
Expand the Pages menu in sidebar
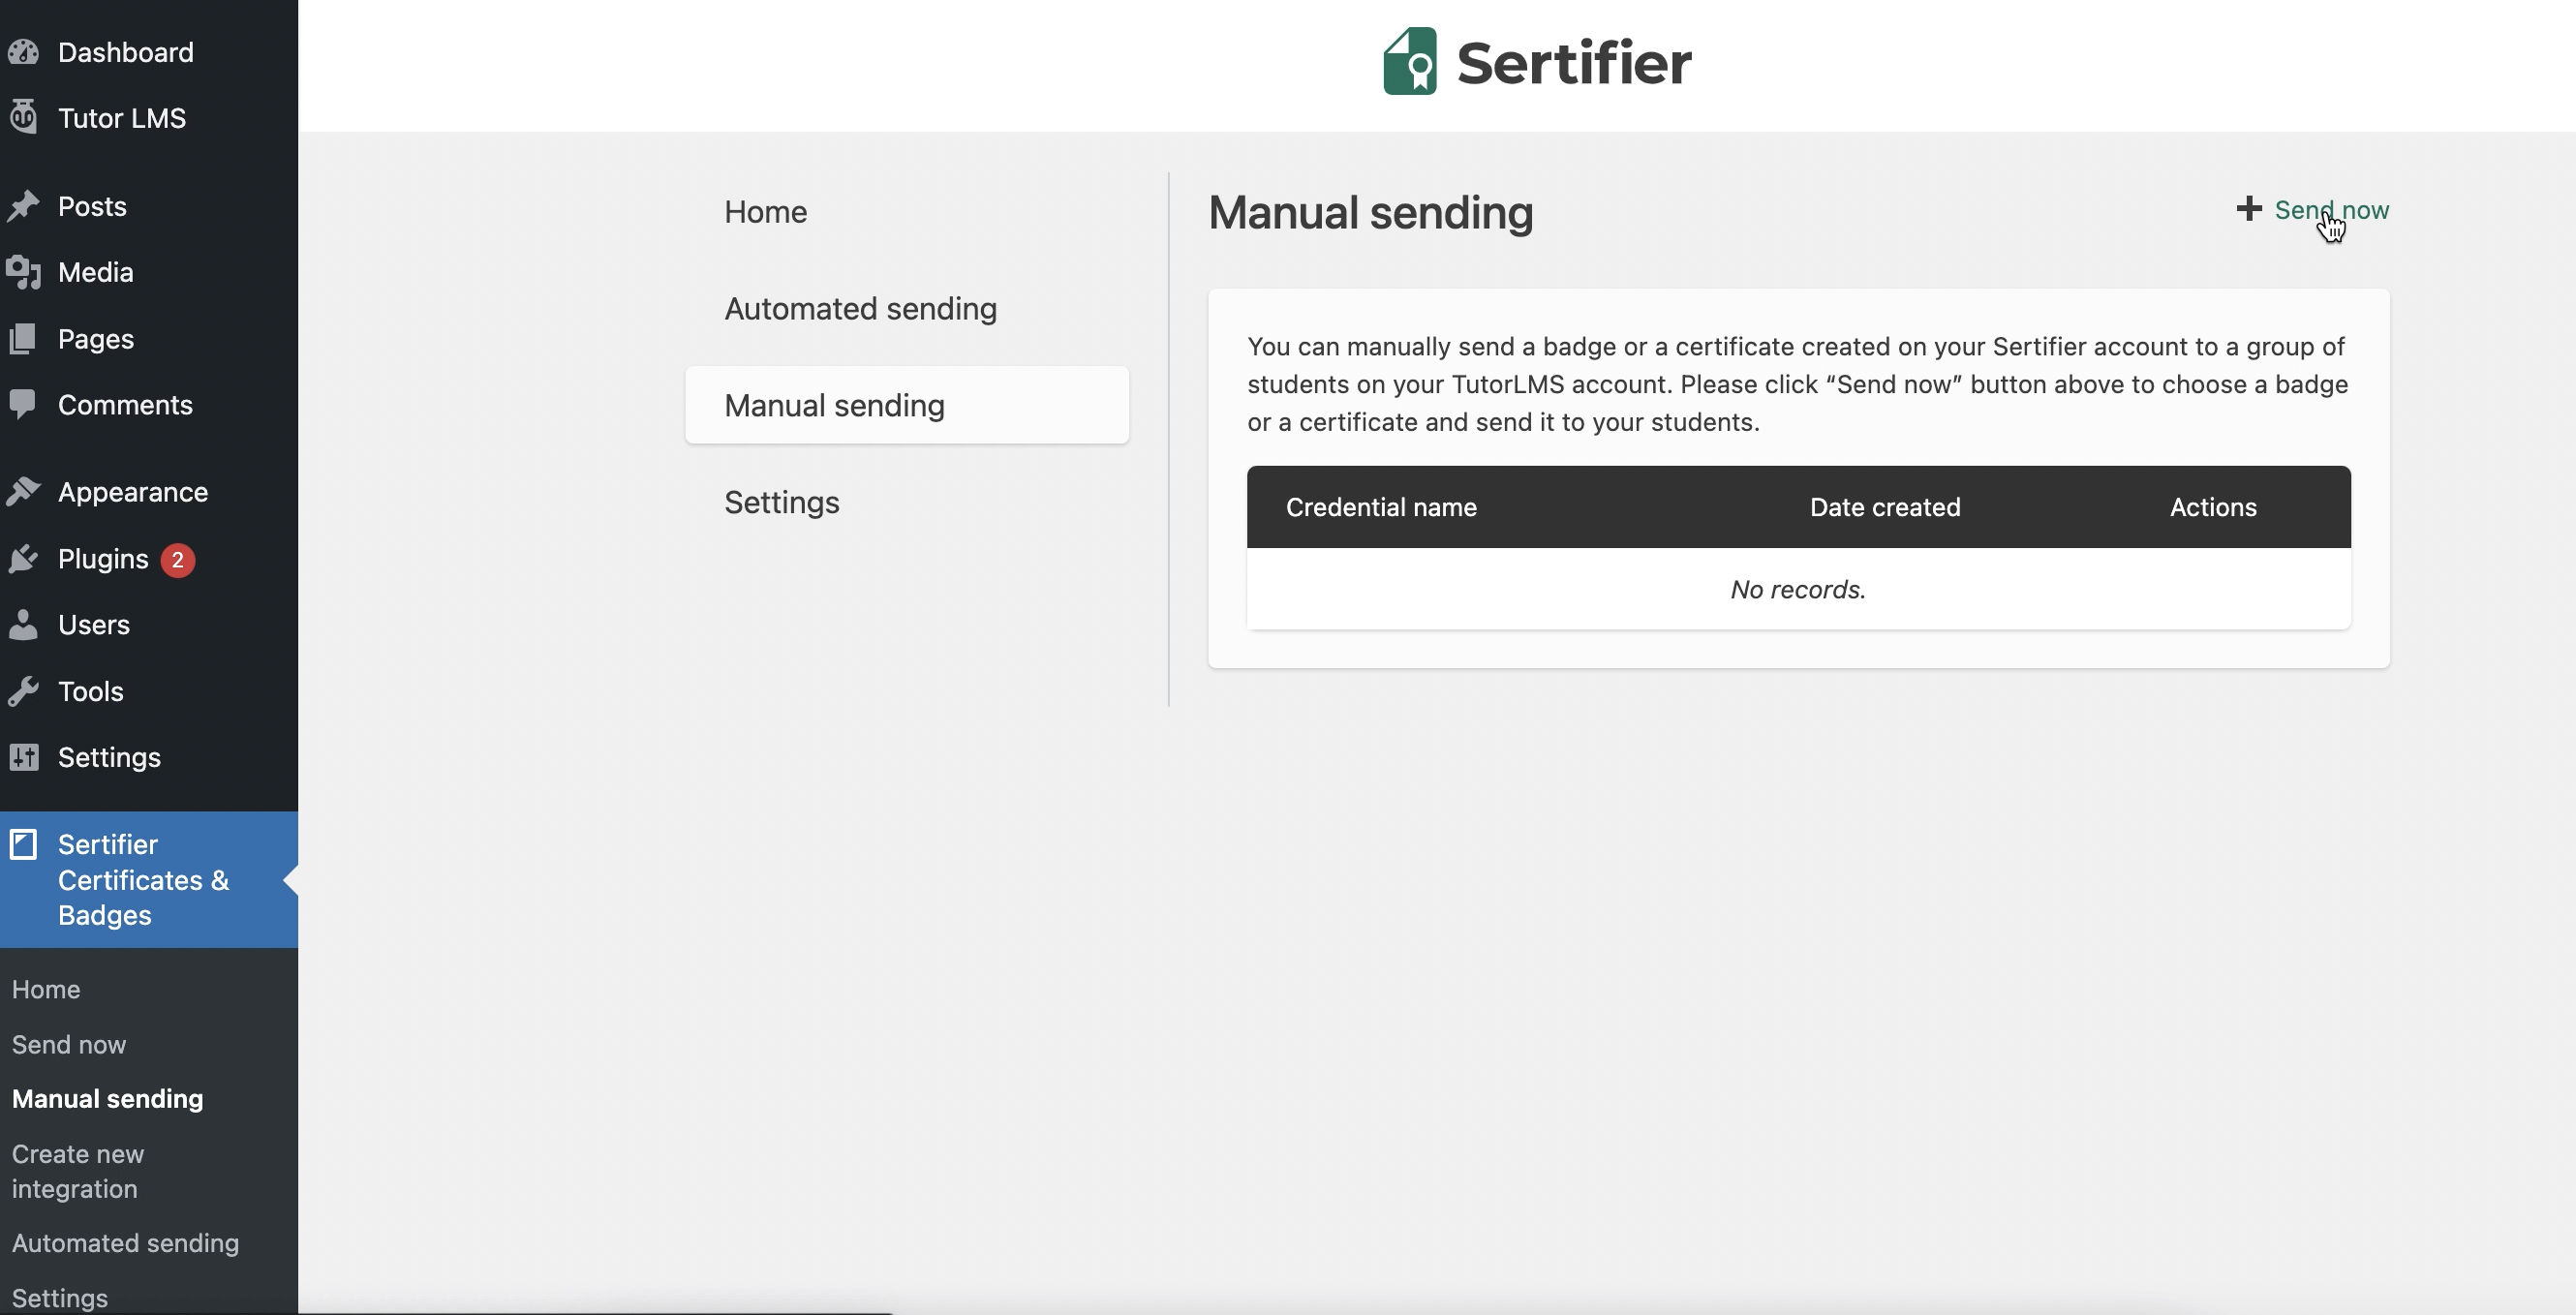pos(96,337)
